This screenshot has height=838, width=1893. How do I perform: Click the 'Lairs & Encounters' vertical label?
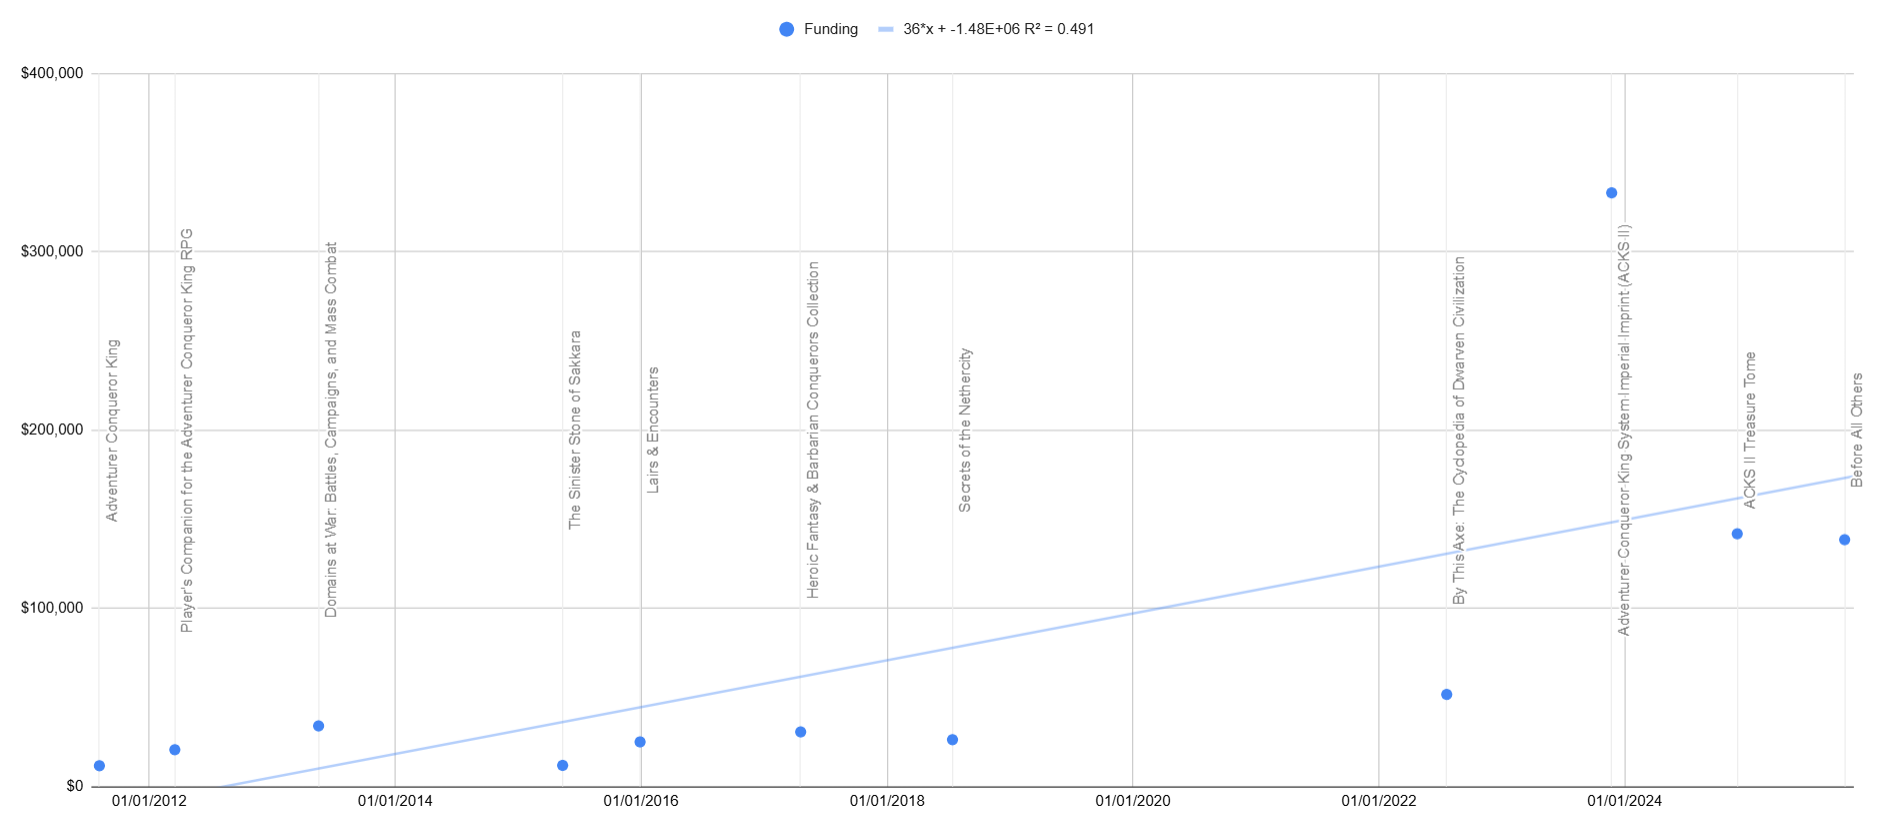pyautogui.click(x=653, y=430)
